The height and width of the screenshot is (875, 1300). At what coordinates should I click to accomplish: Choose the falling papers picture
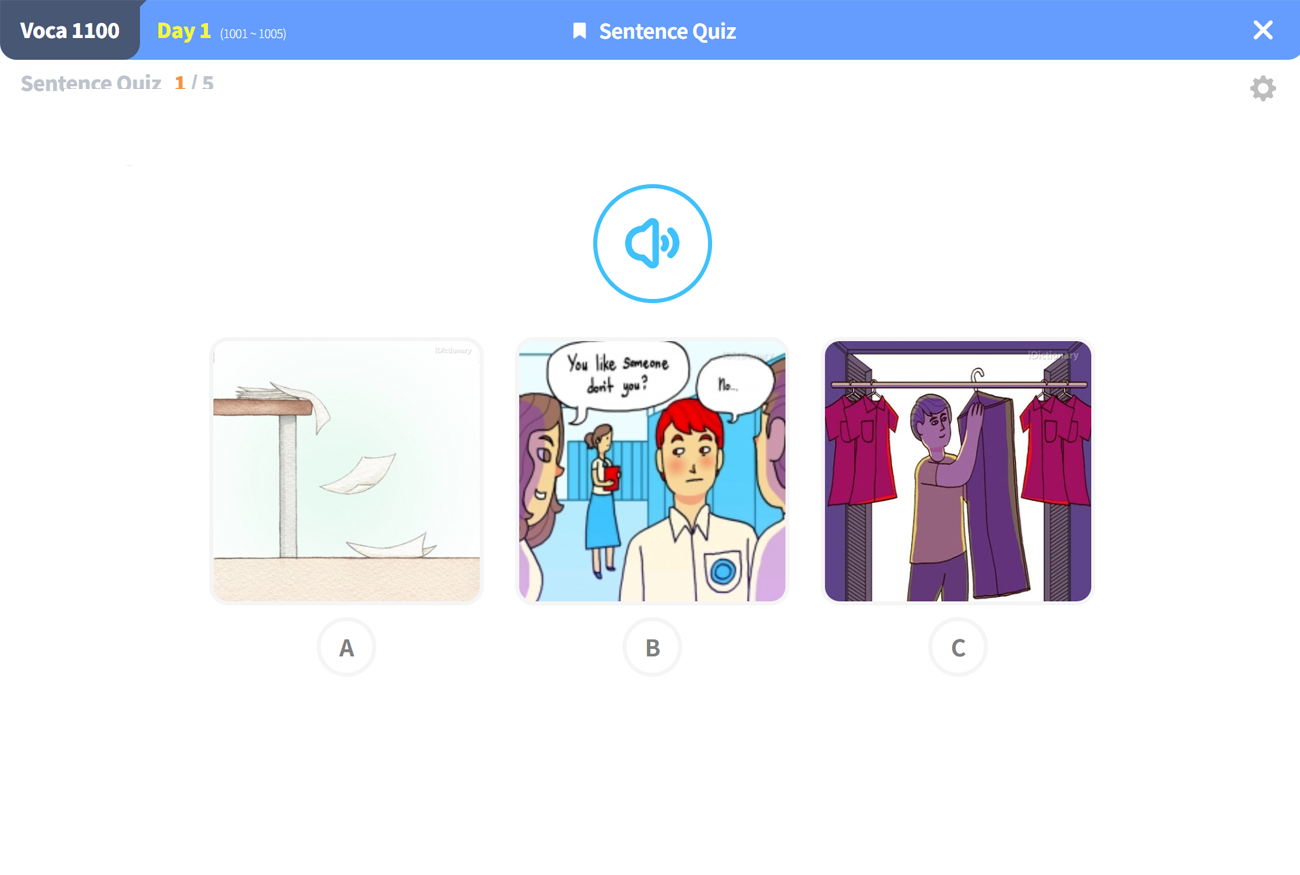pos(346,471)
